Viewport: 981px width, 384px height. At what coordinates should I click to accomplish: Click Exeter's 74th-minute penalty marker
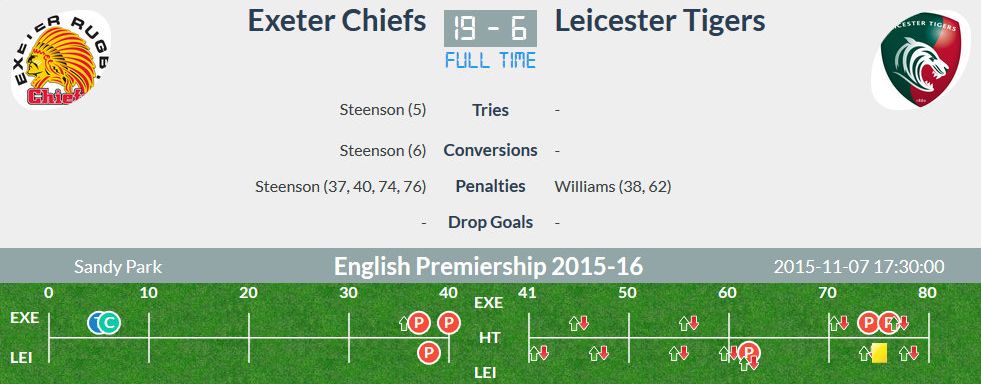click(868, 323)
